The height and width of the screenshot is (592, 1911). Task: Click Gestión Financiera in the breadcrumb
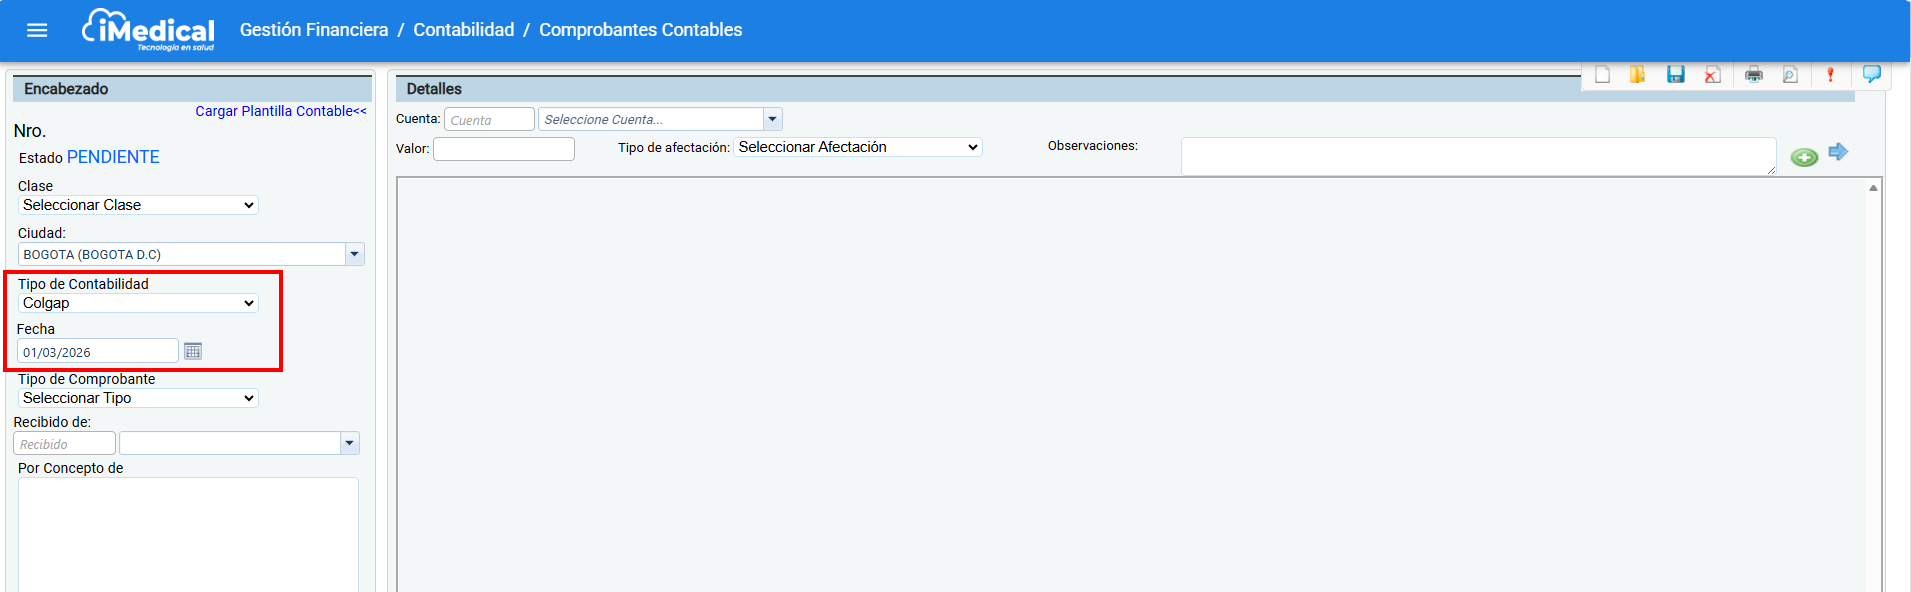313,30
